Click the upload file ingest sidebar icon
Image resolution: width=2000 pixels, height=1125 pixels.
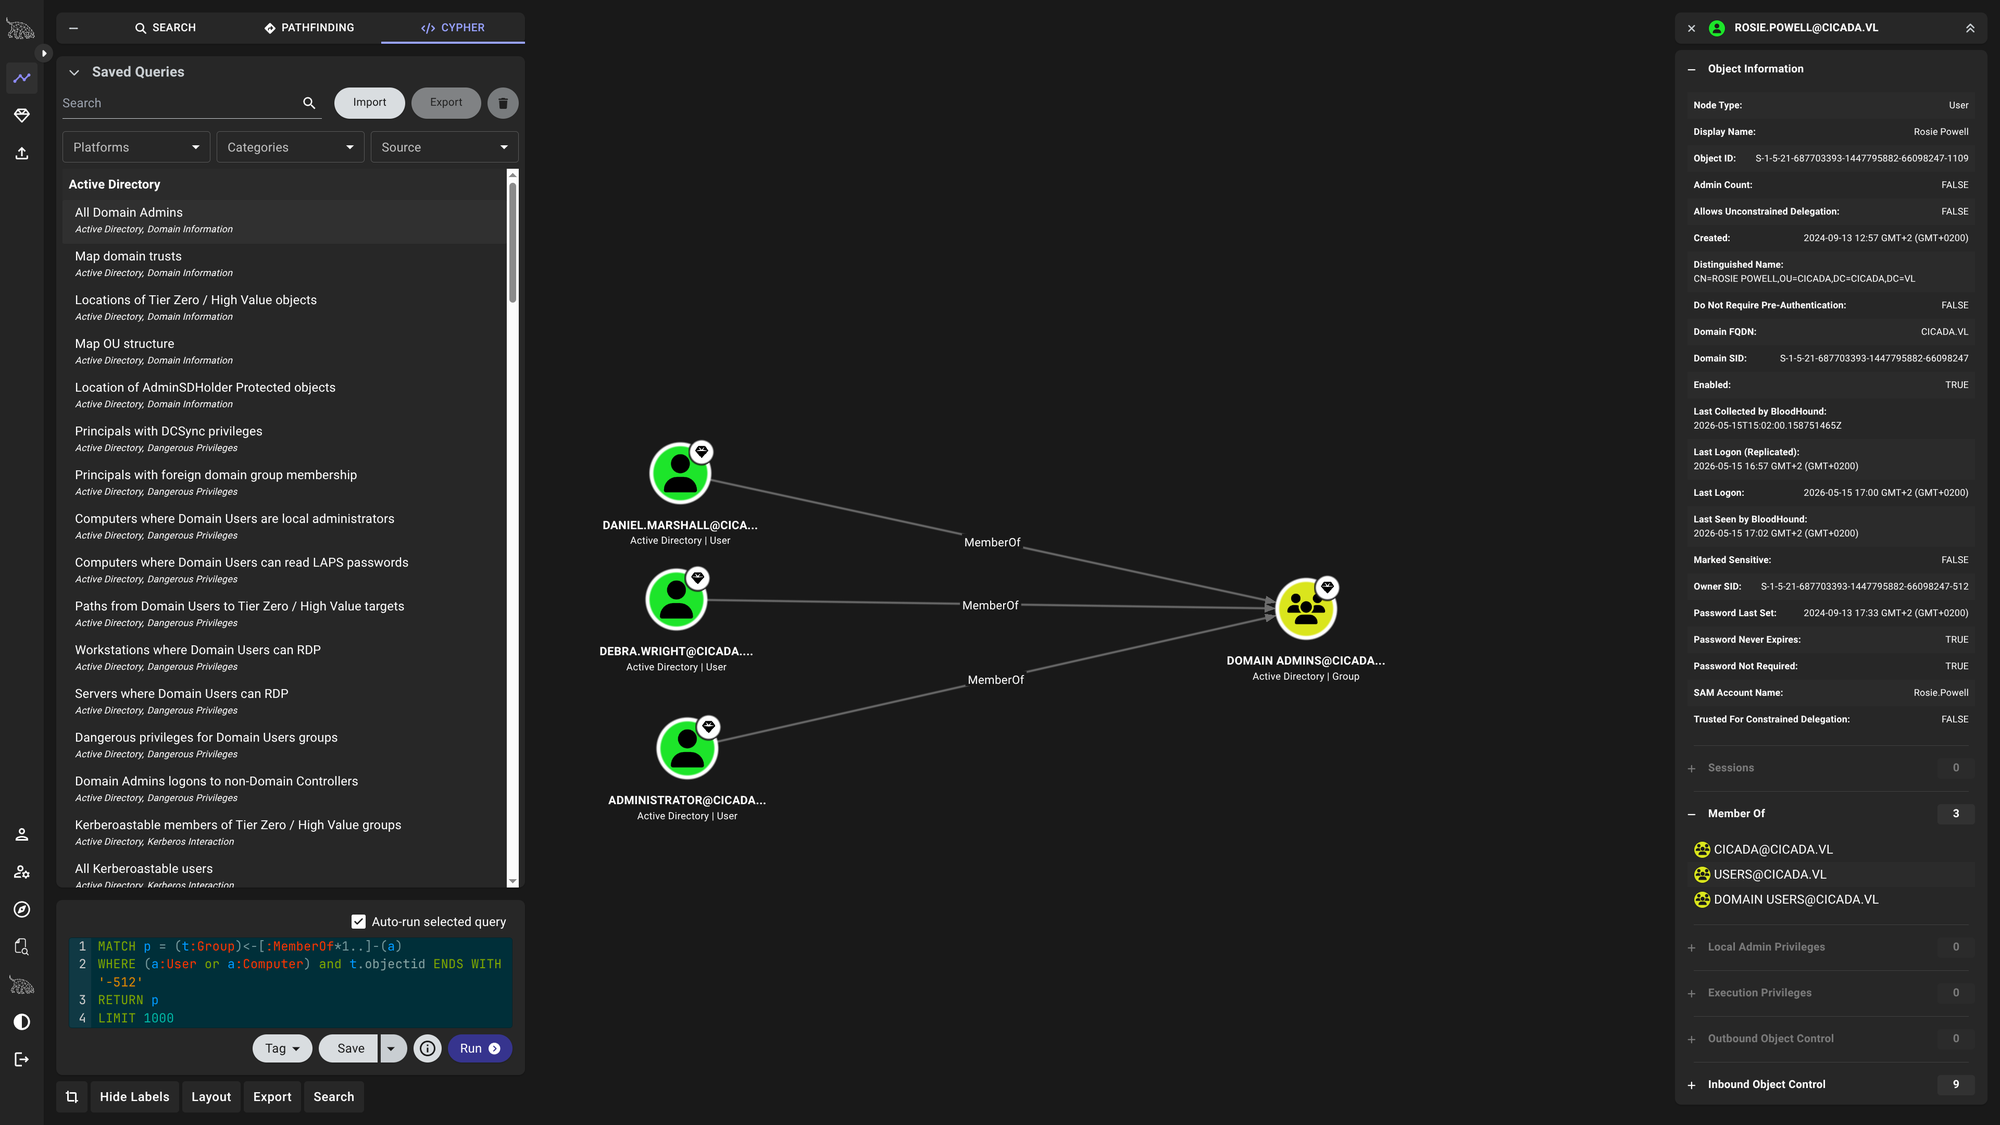pos(22,153)
